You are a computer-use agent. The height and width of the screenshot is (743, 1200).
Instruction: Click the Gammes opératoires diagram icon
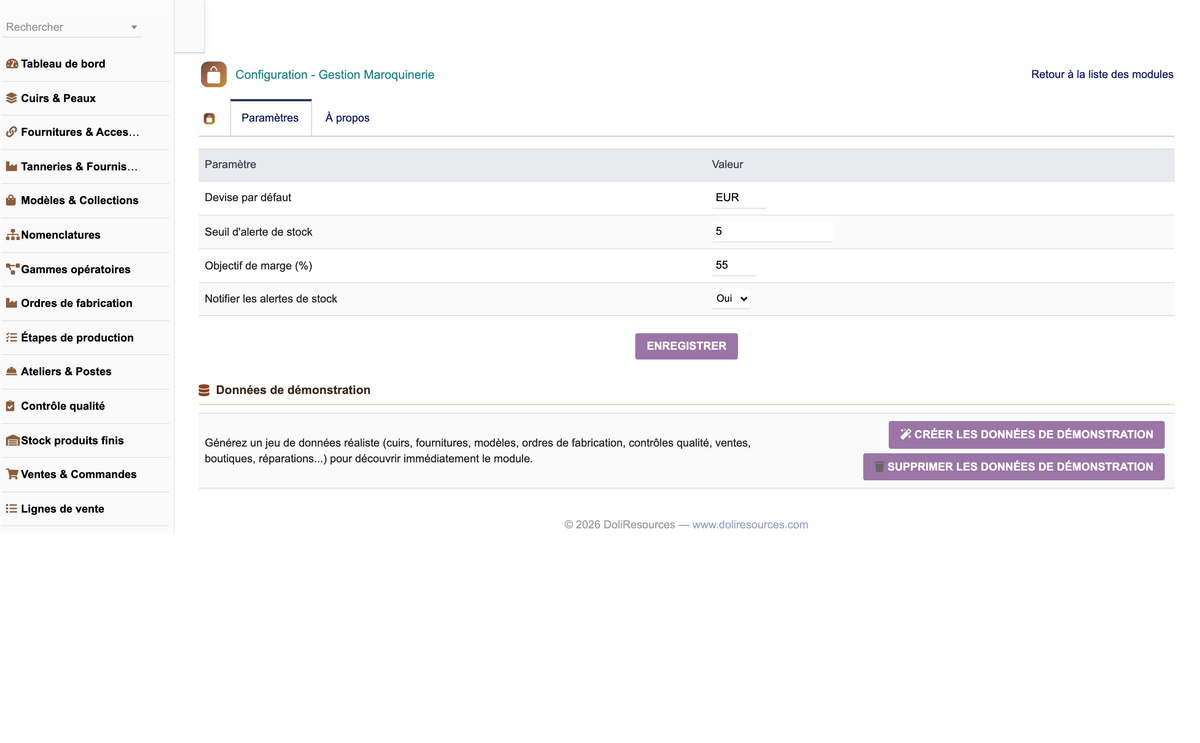click(12, 269)
